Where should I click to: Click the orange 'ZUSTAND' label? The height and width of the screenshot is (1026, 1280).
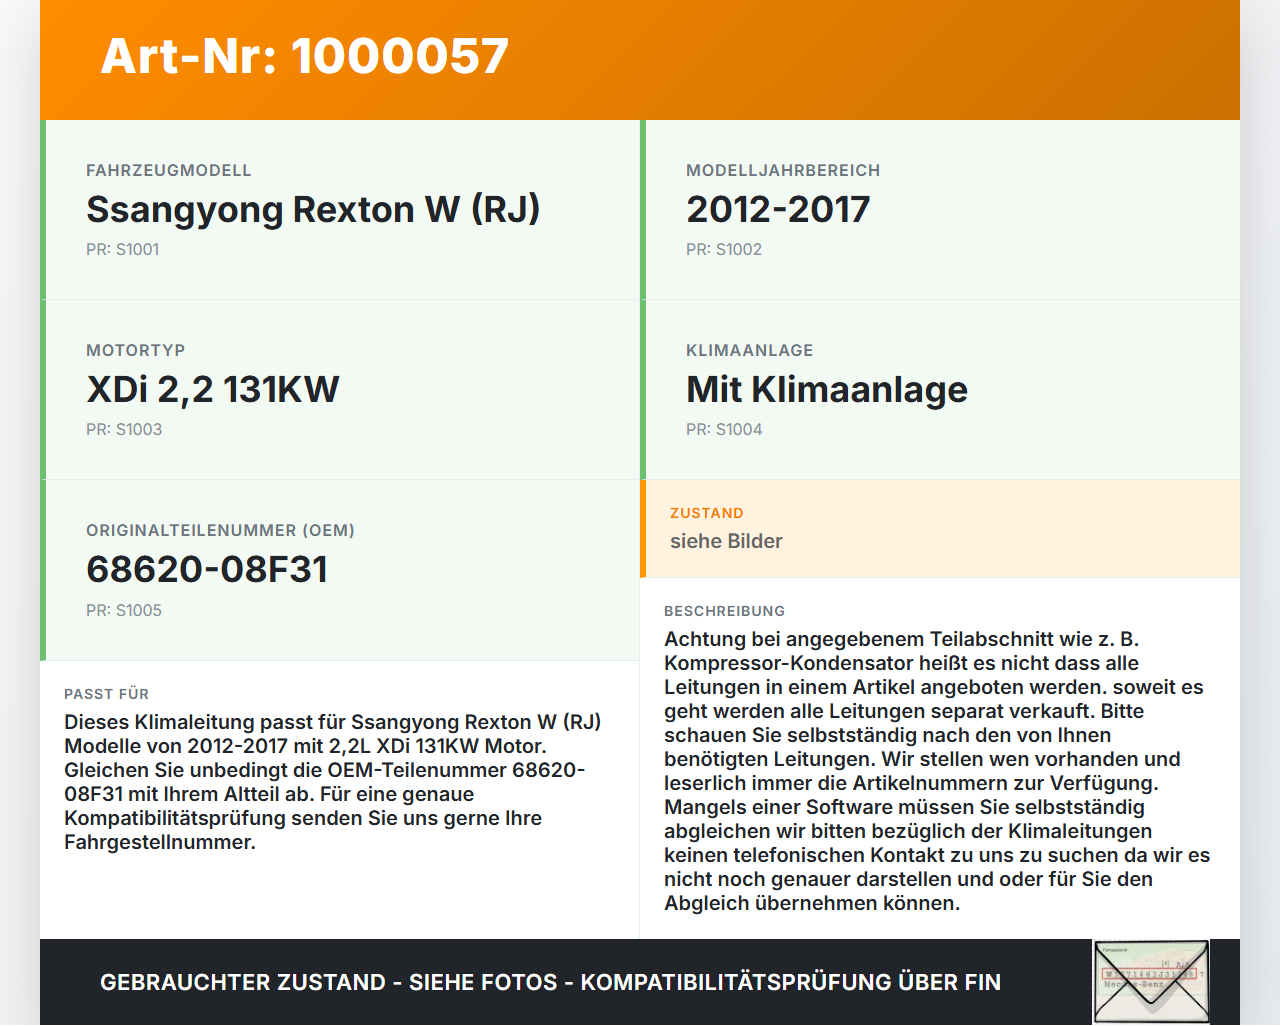707,513
